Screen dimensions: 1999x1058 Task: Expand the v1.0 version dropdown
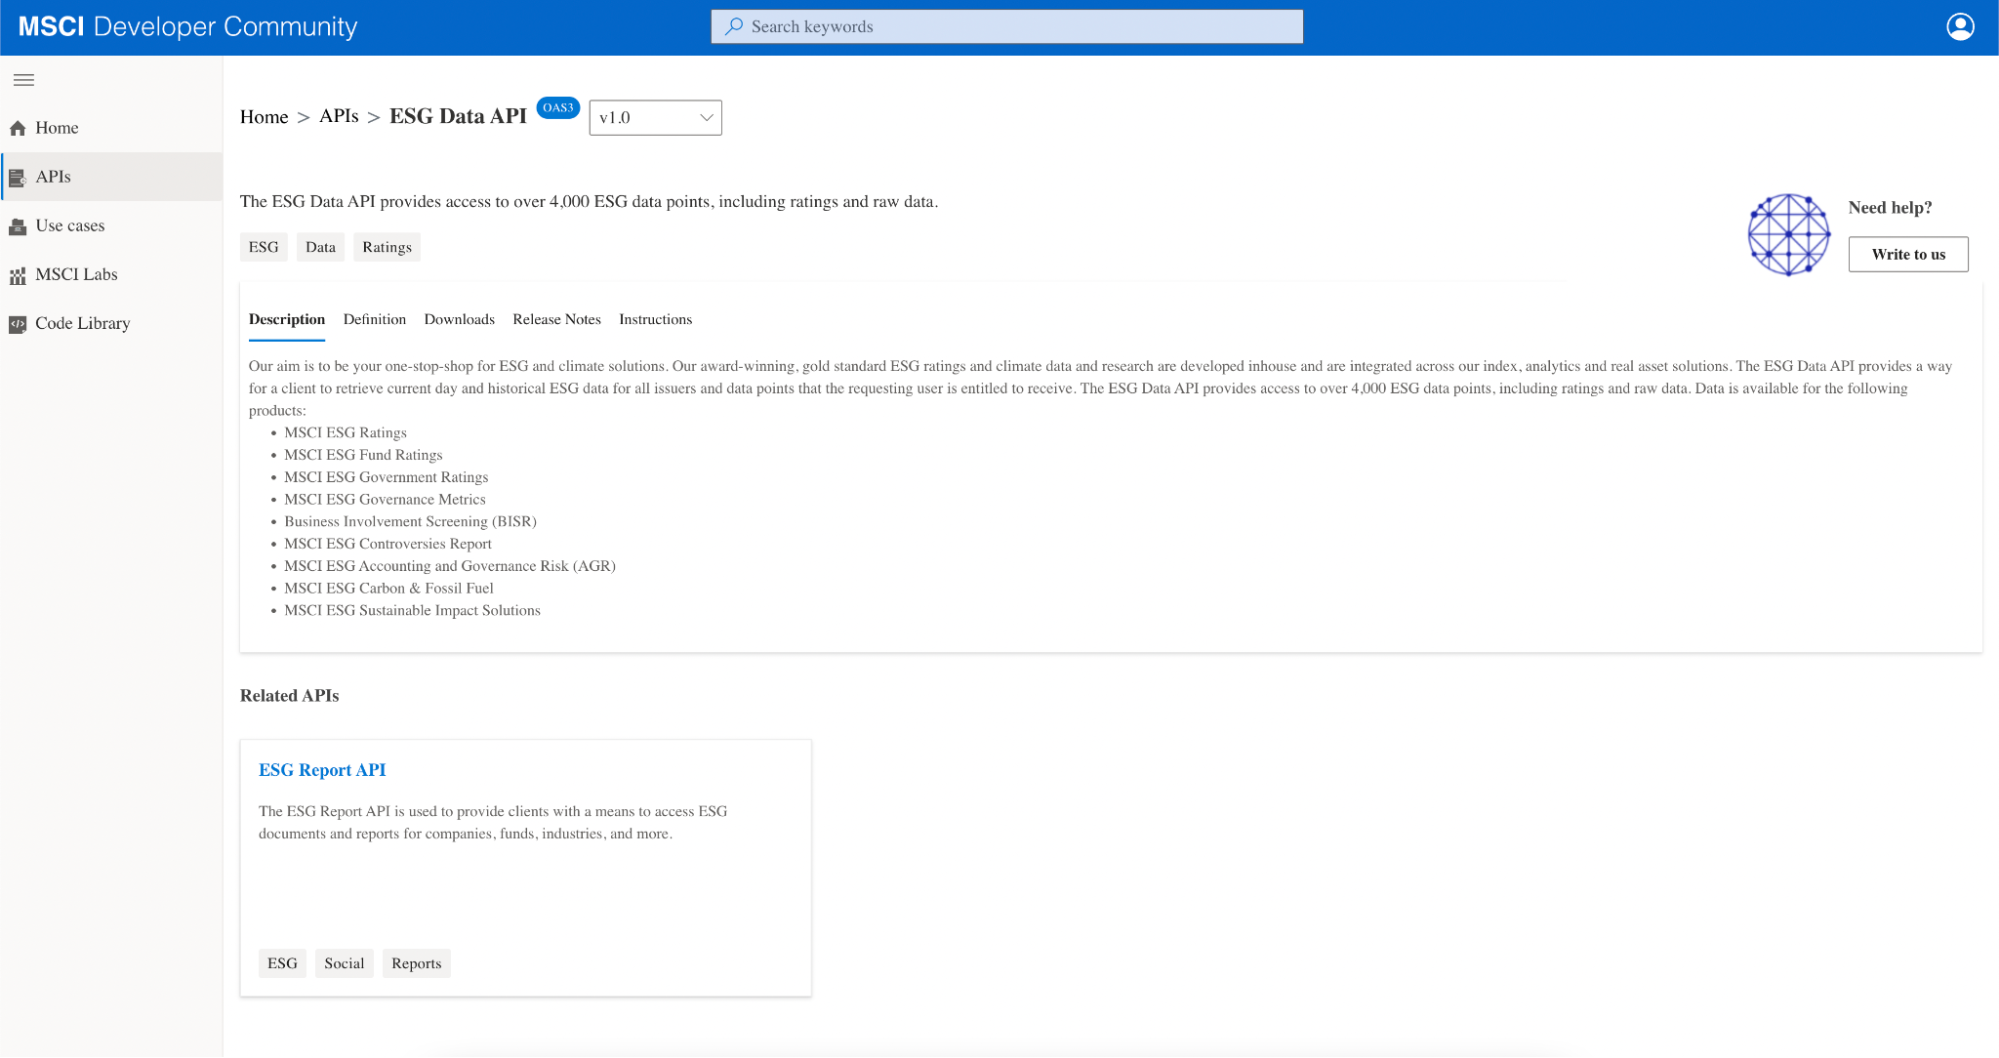click(655, 118)
